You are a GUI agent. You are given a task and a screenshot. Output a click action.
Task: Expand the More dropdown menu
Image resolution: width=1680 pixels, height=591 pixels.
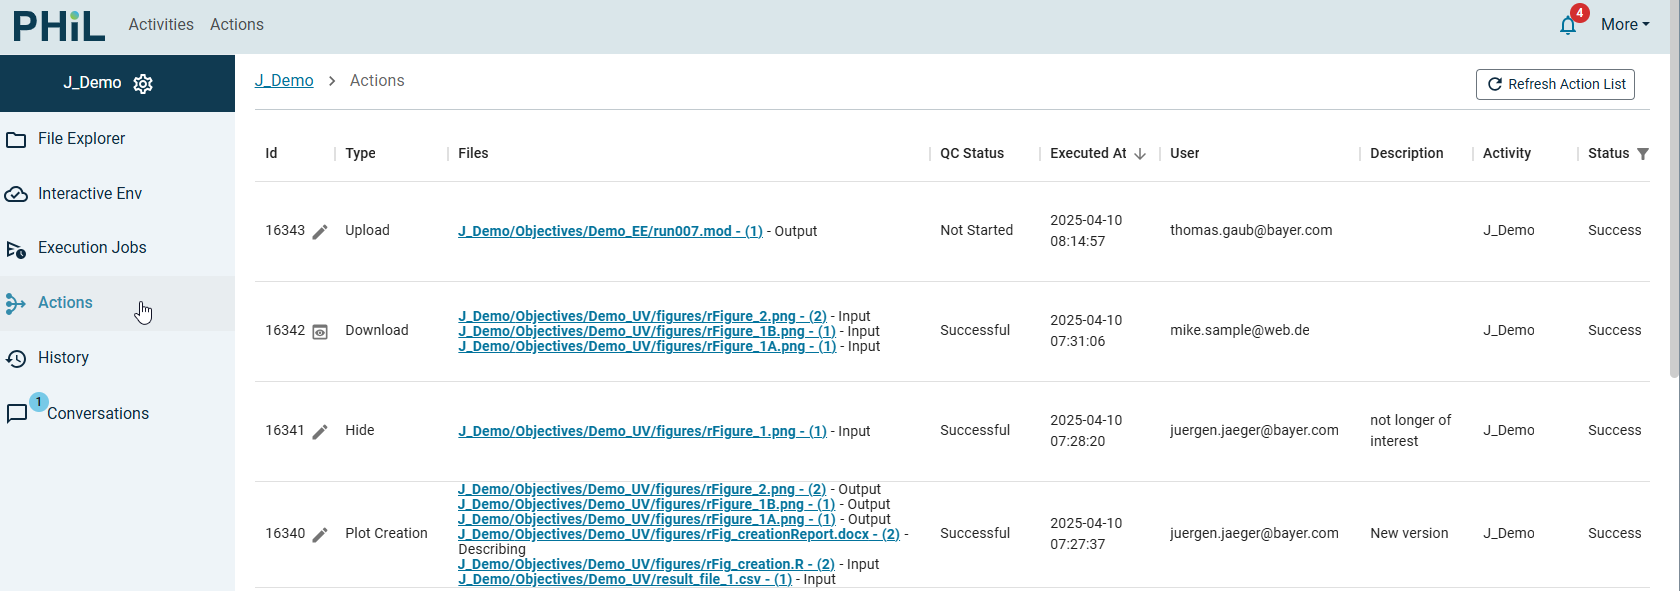click(x=1624, y=25)
